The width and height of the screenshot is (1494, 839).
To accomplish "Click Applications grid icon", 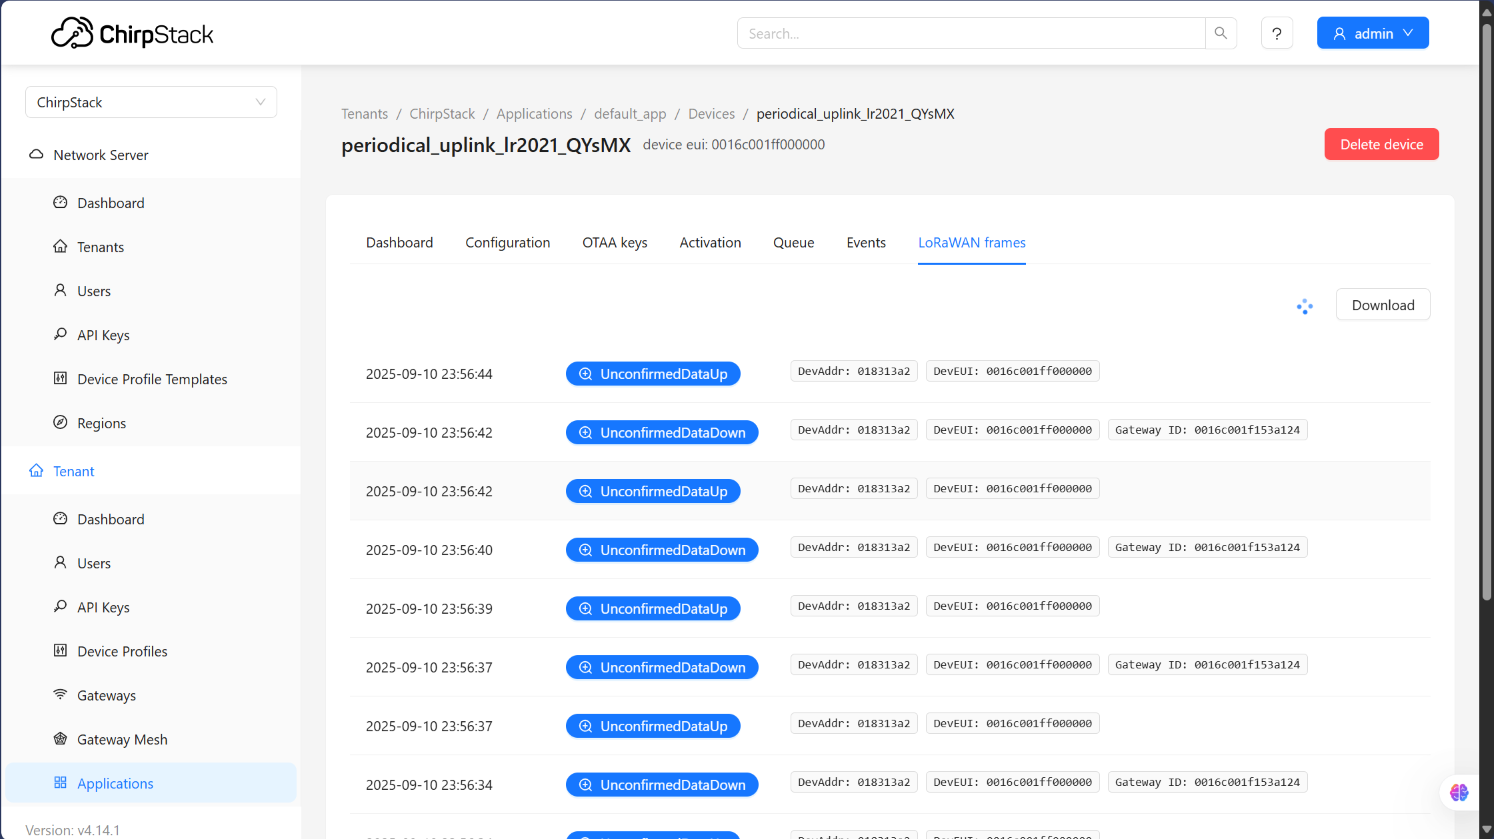I will (x=60, y=782).
